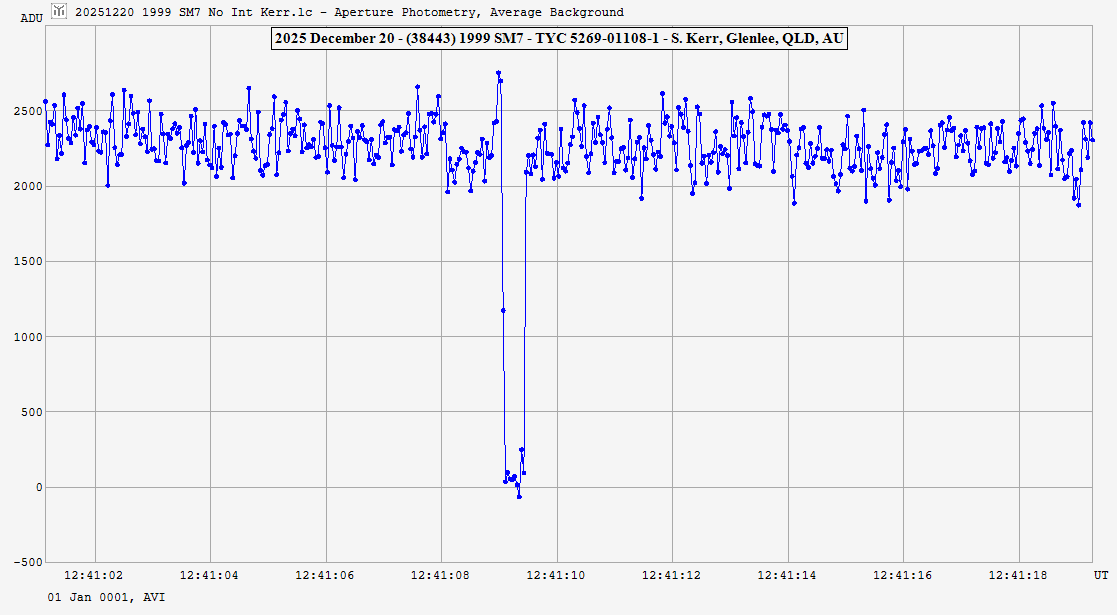Click the 12:41:16 time axis label

903,575
